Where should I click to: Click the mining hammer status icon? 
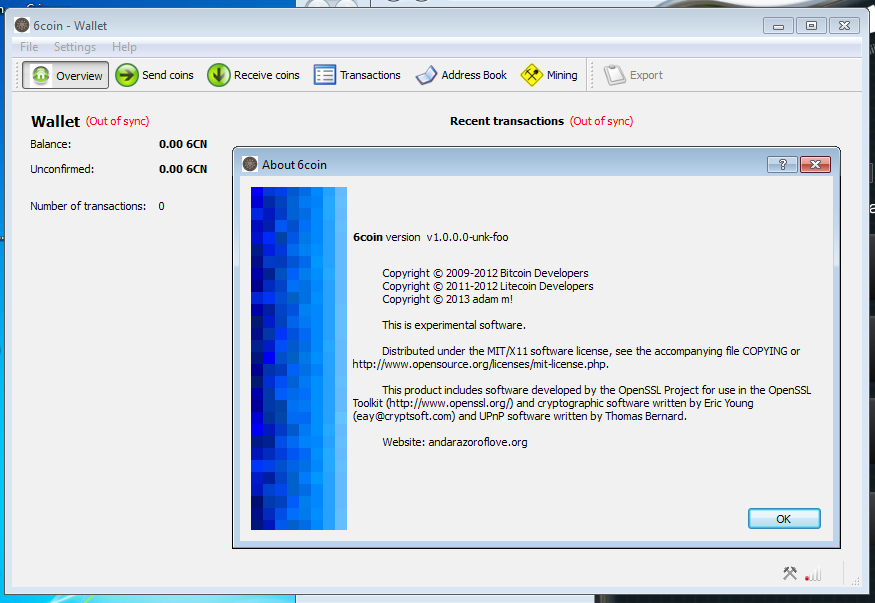point(790,573)
